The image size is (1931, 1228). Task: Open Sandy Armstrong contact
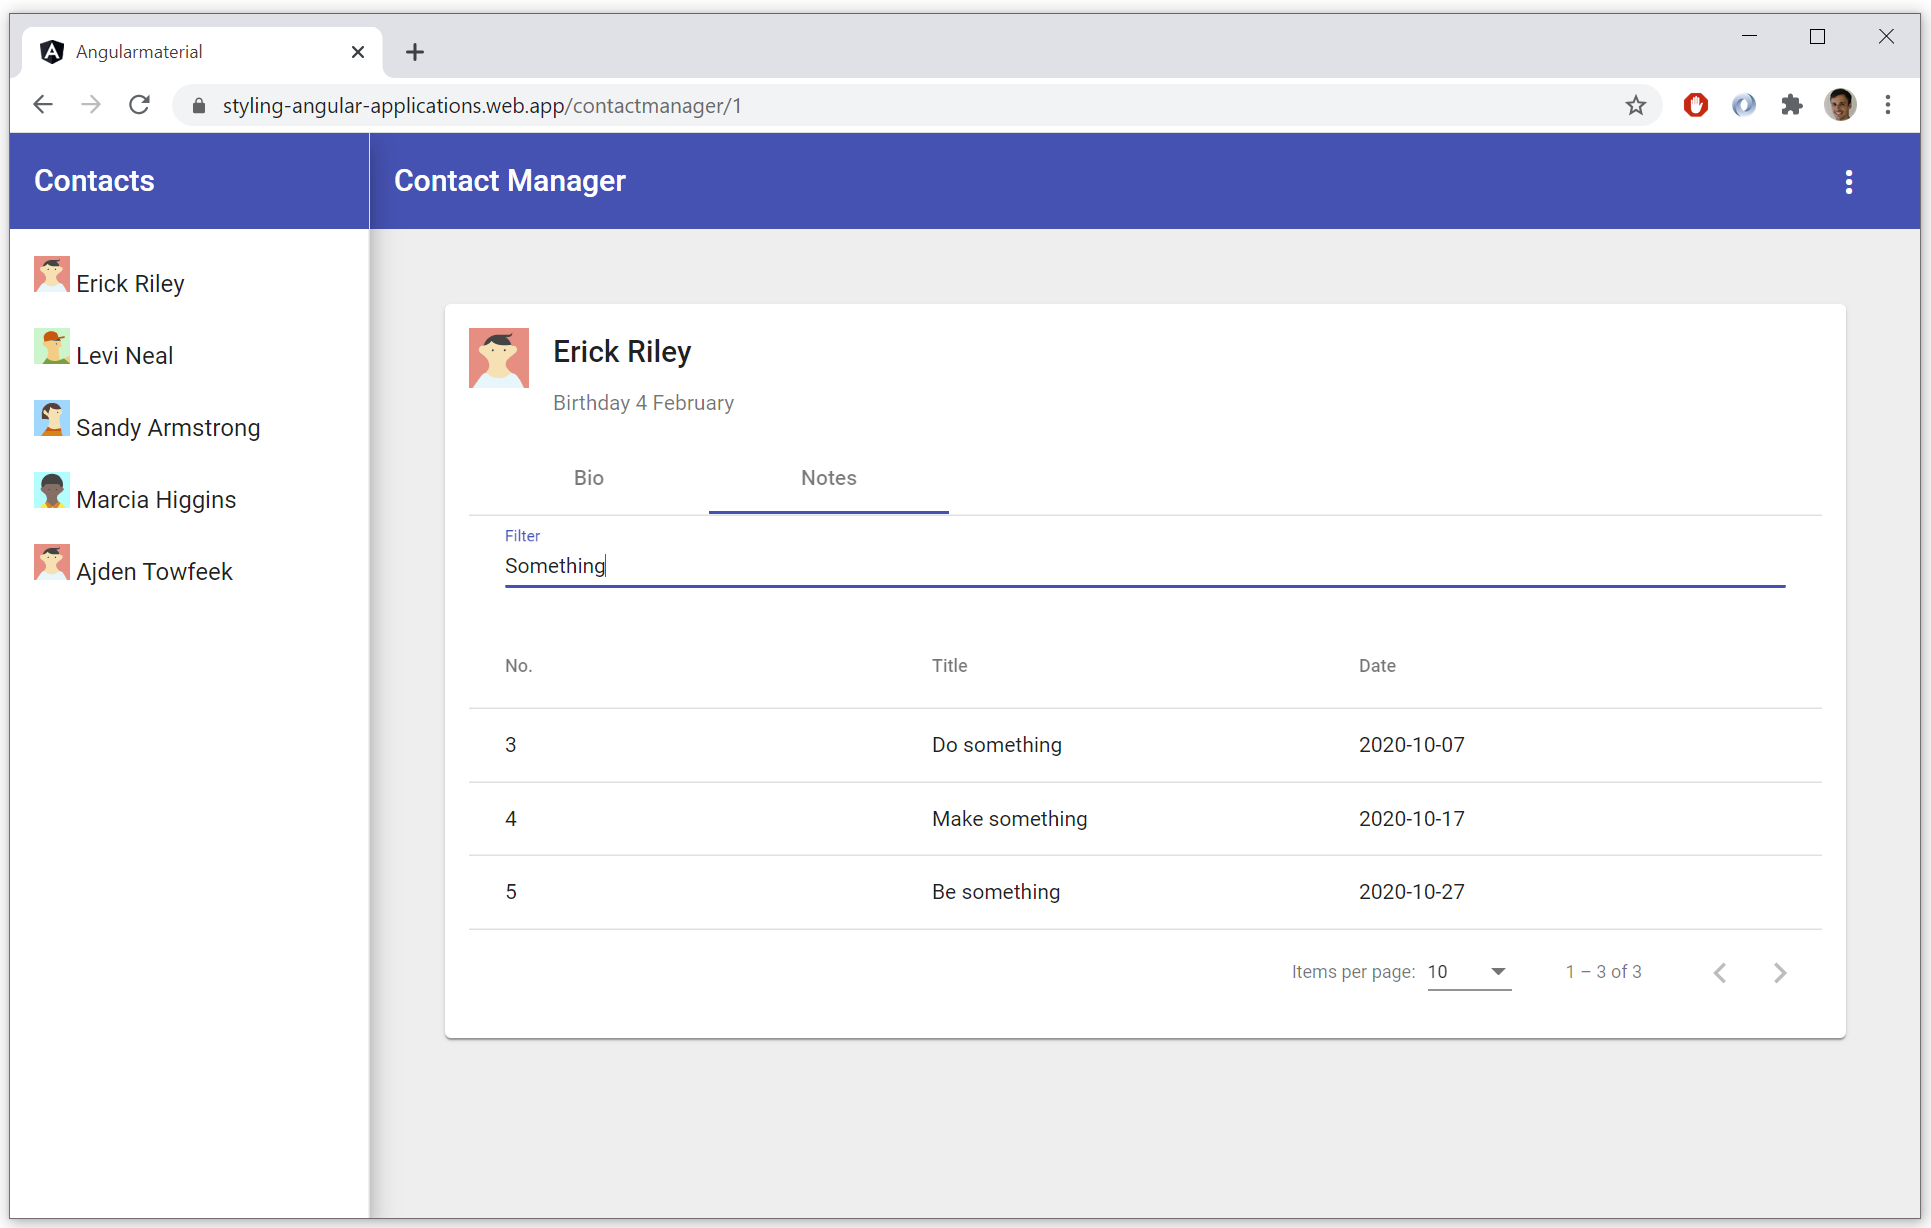coord(167,428)
